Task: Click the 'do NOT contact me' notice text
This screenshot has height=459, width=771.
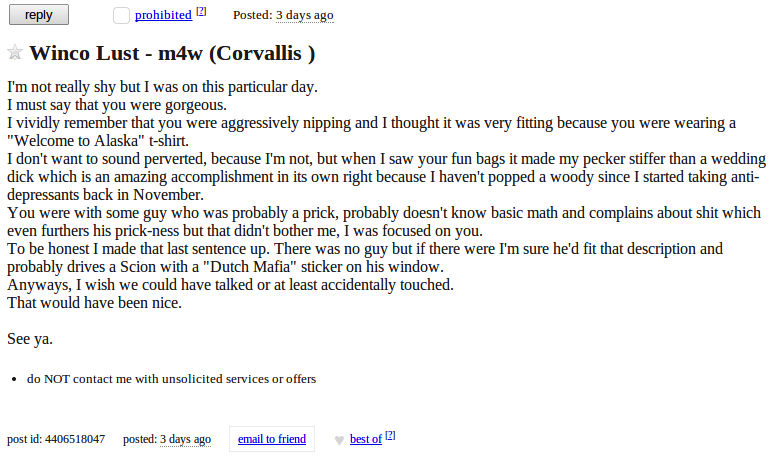Action: 172,379
